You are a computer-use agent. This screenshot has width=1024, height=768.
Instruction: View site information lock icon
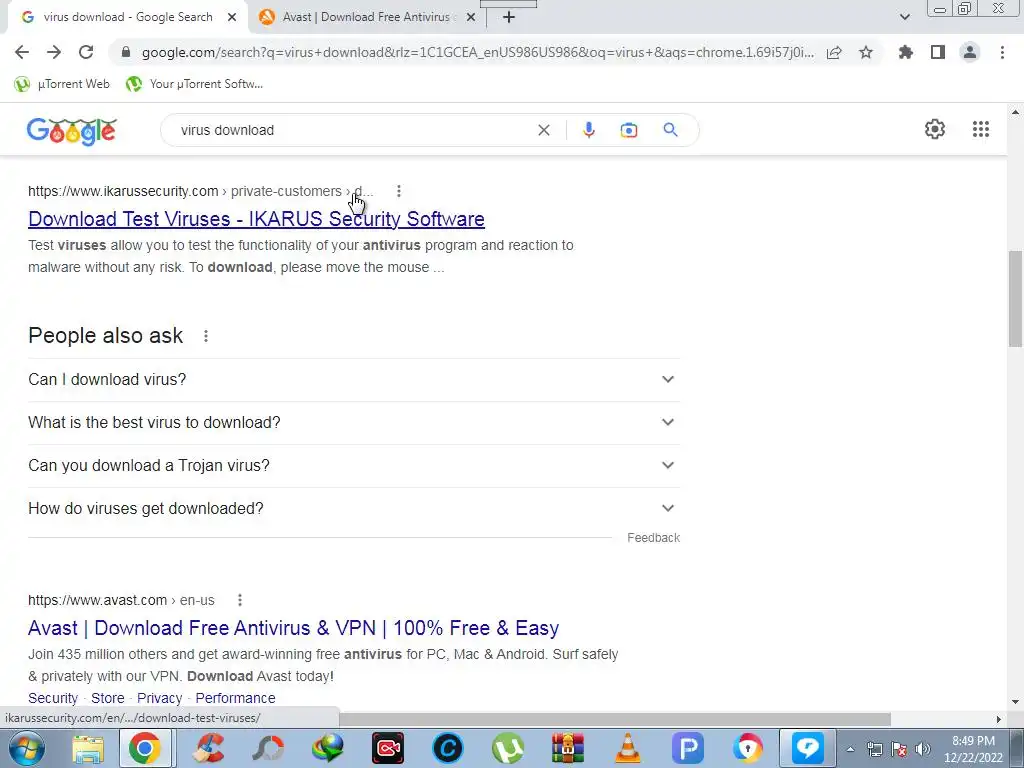[126, 52]
